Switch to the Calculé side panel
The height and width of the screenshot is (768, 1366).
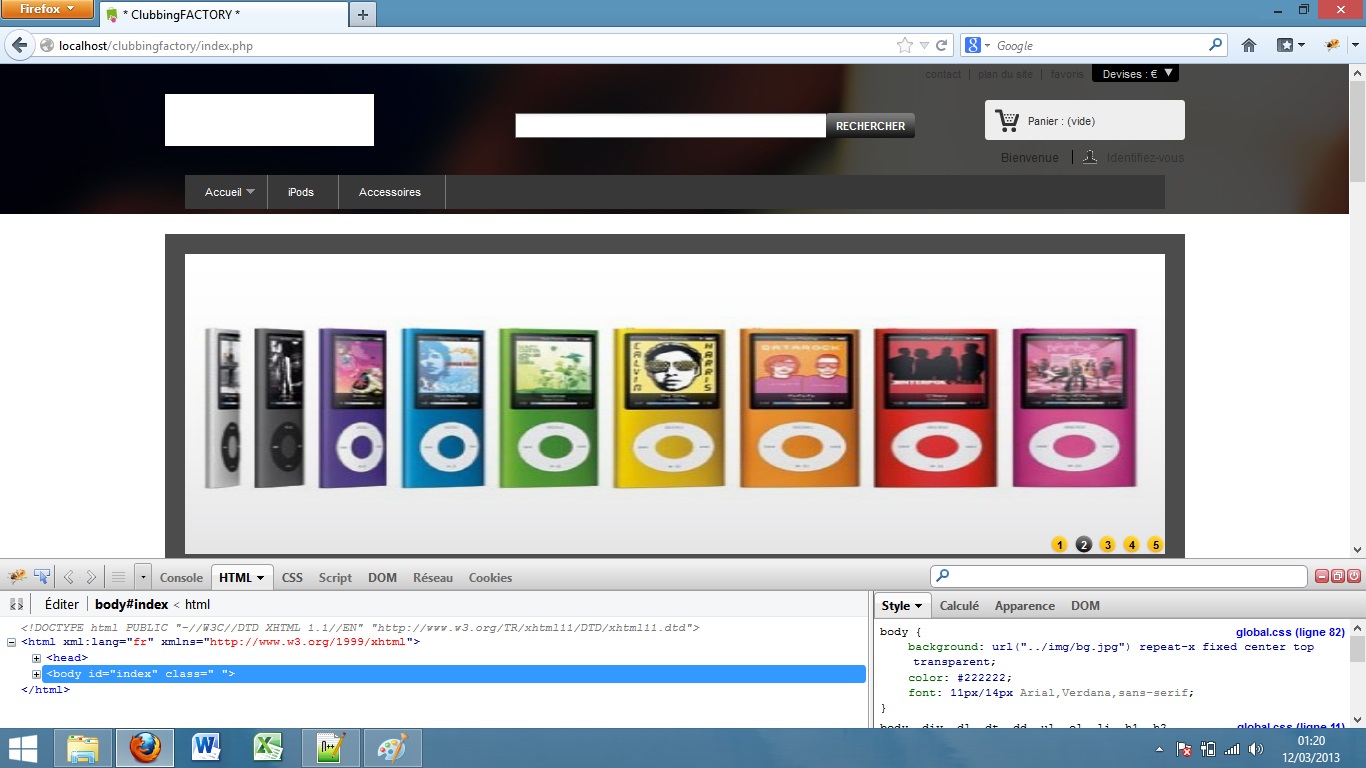pos(959,605)
